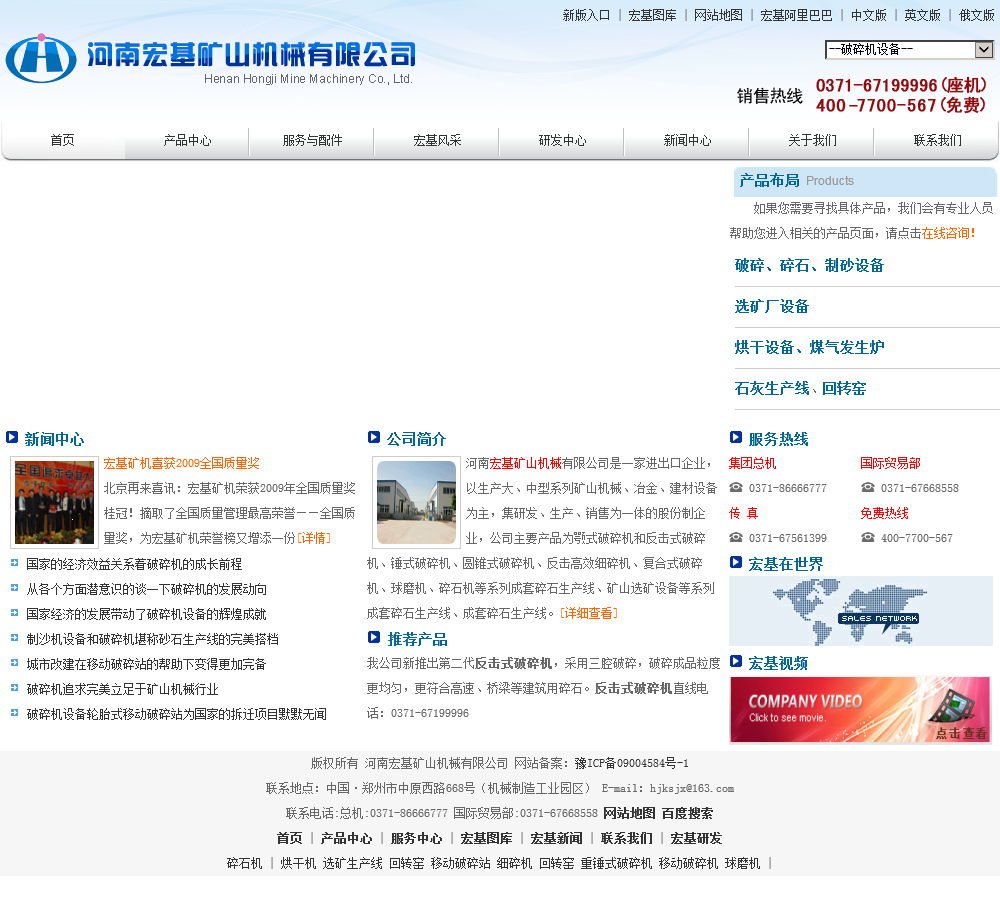
Task: Open 烘干设备、煤气发生炉 category
Action: 809,347
